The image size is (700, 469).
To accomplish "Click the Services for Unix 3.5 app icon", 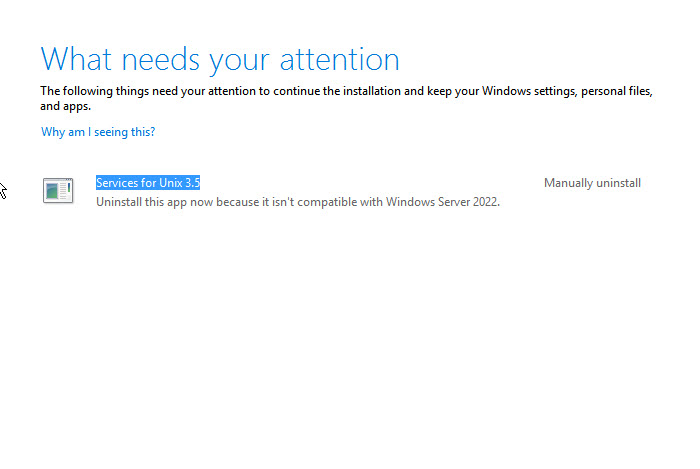I will (x=58, y=191).
